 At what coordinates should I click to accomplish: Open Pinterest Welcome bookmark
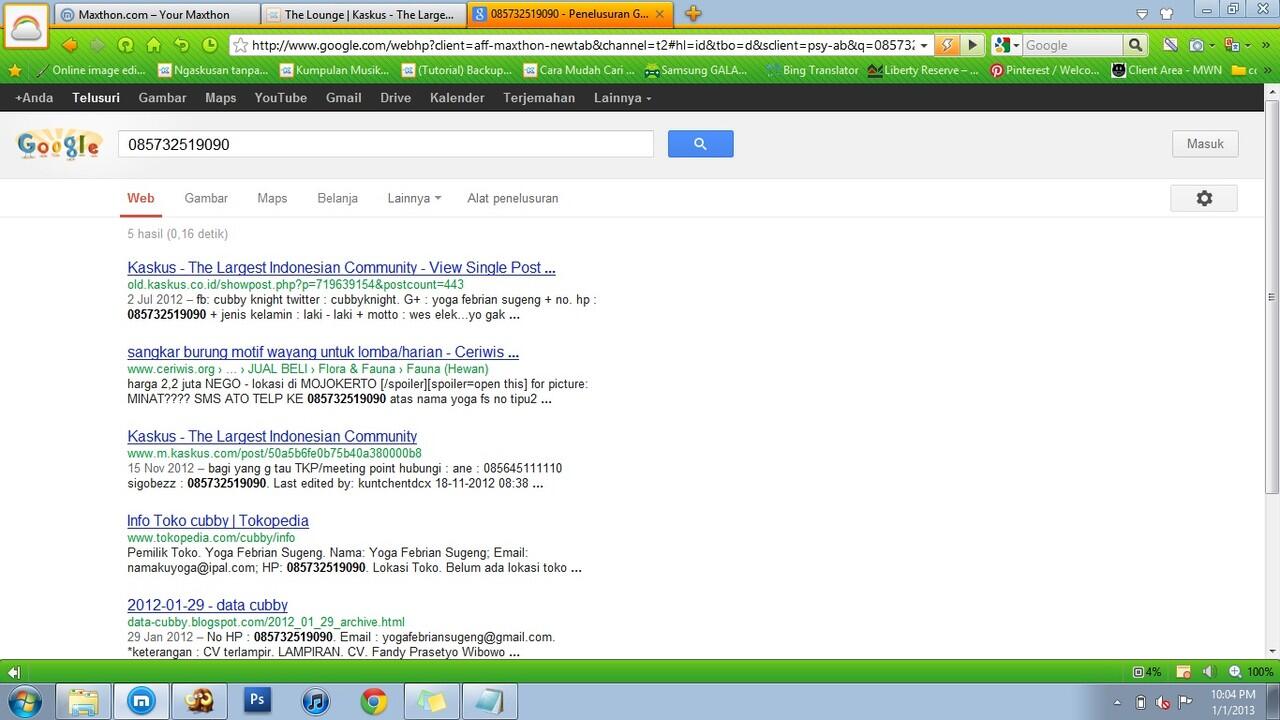[x=1044, y=70]
